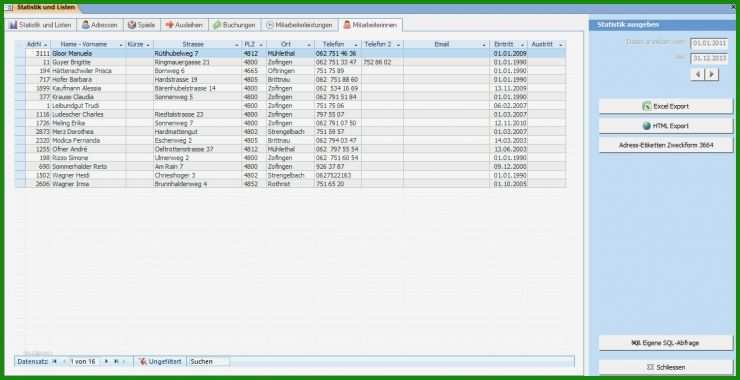Image resolution: width=740 pixels, height=380 pixels.
Task: Click Adress-Etiketten Zweckform 3664 button
Action: 666,145
